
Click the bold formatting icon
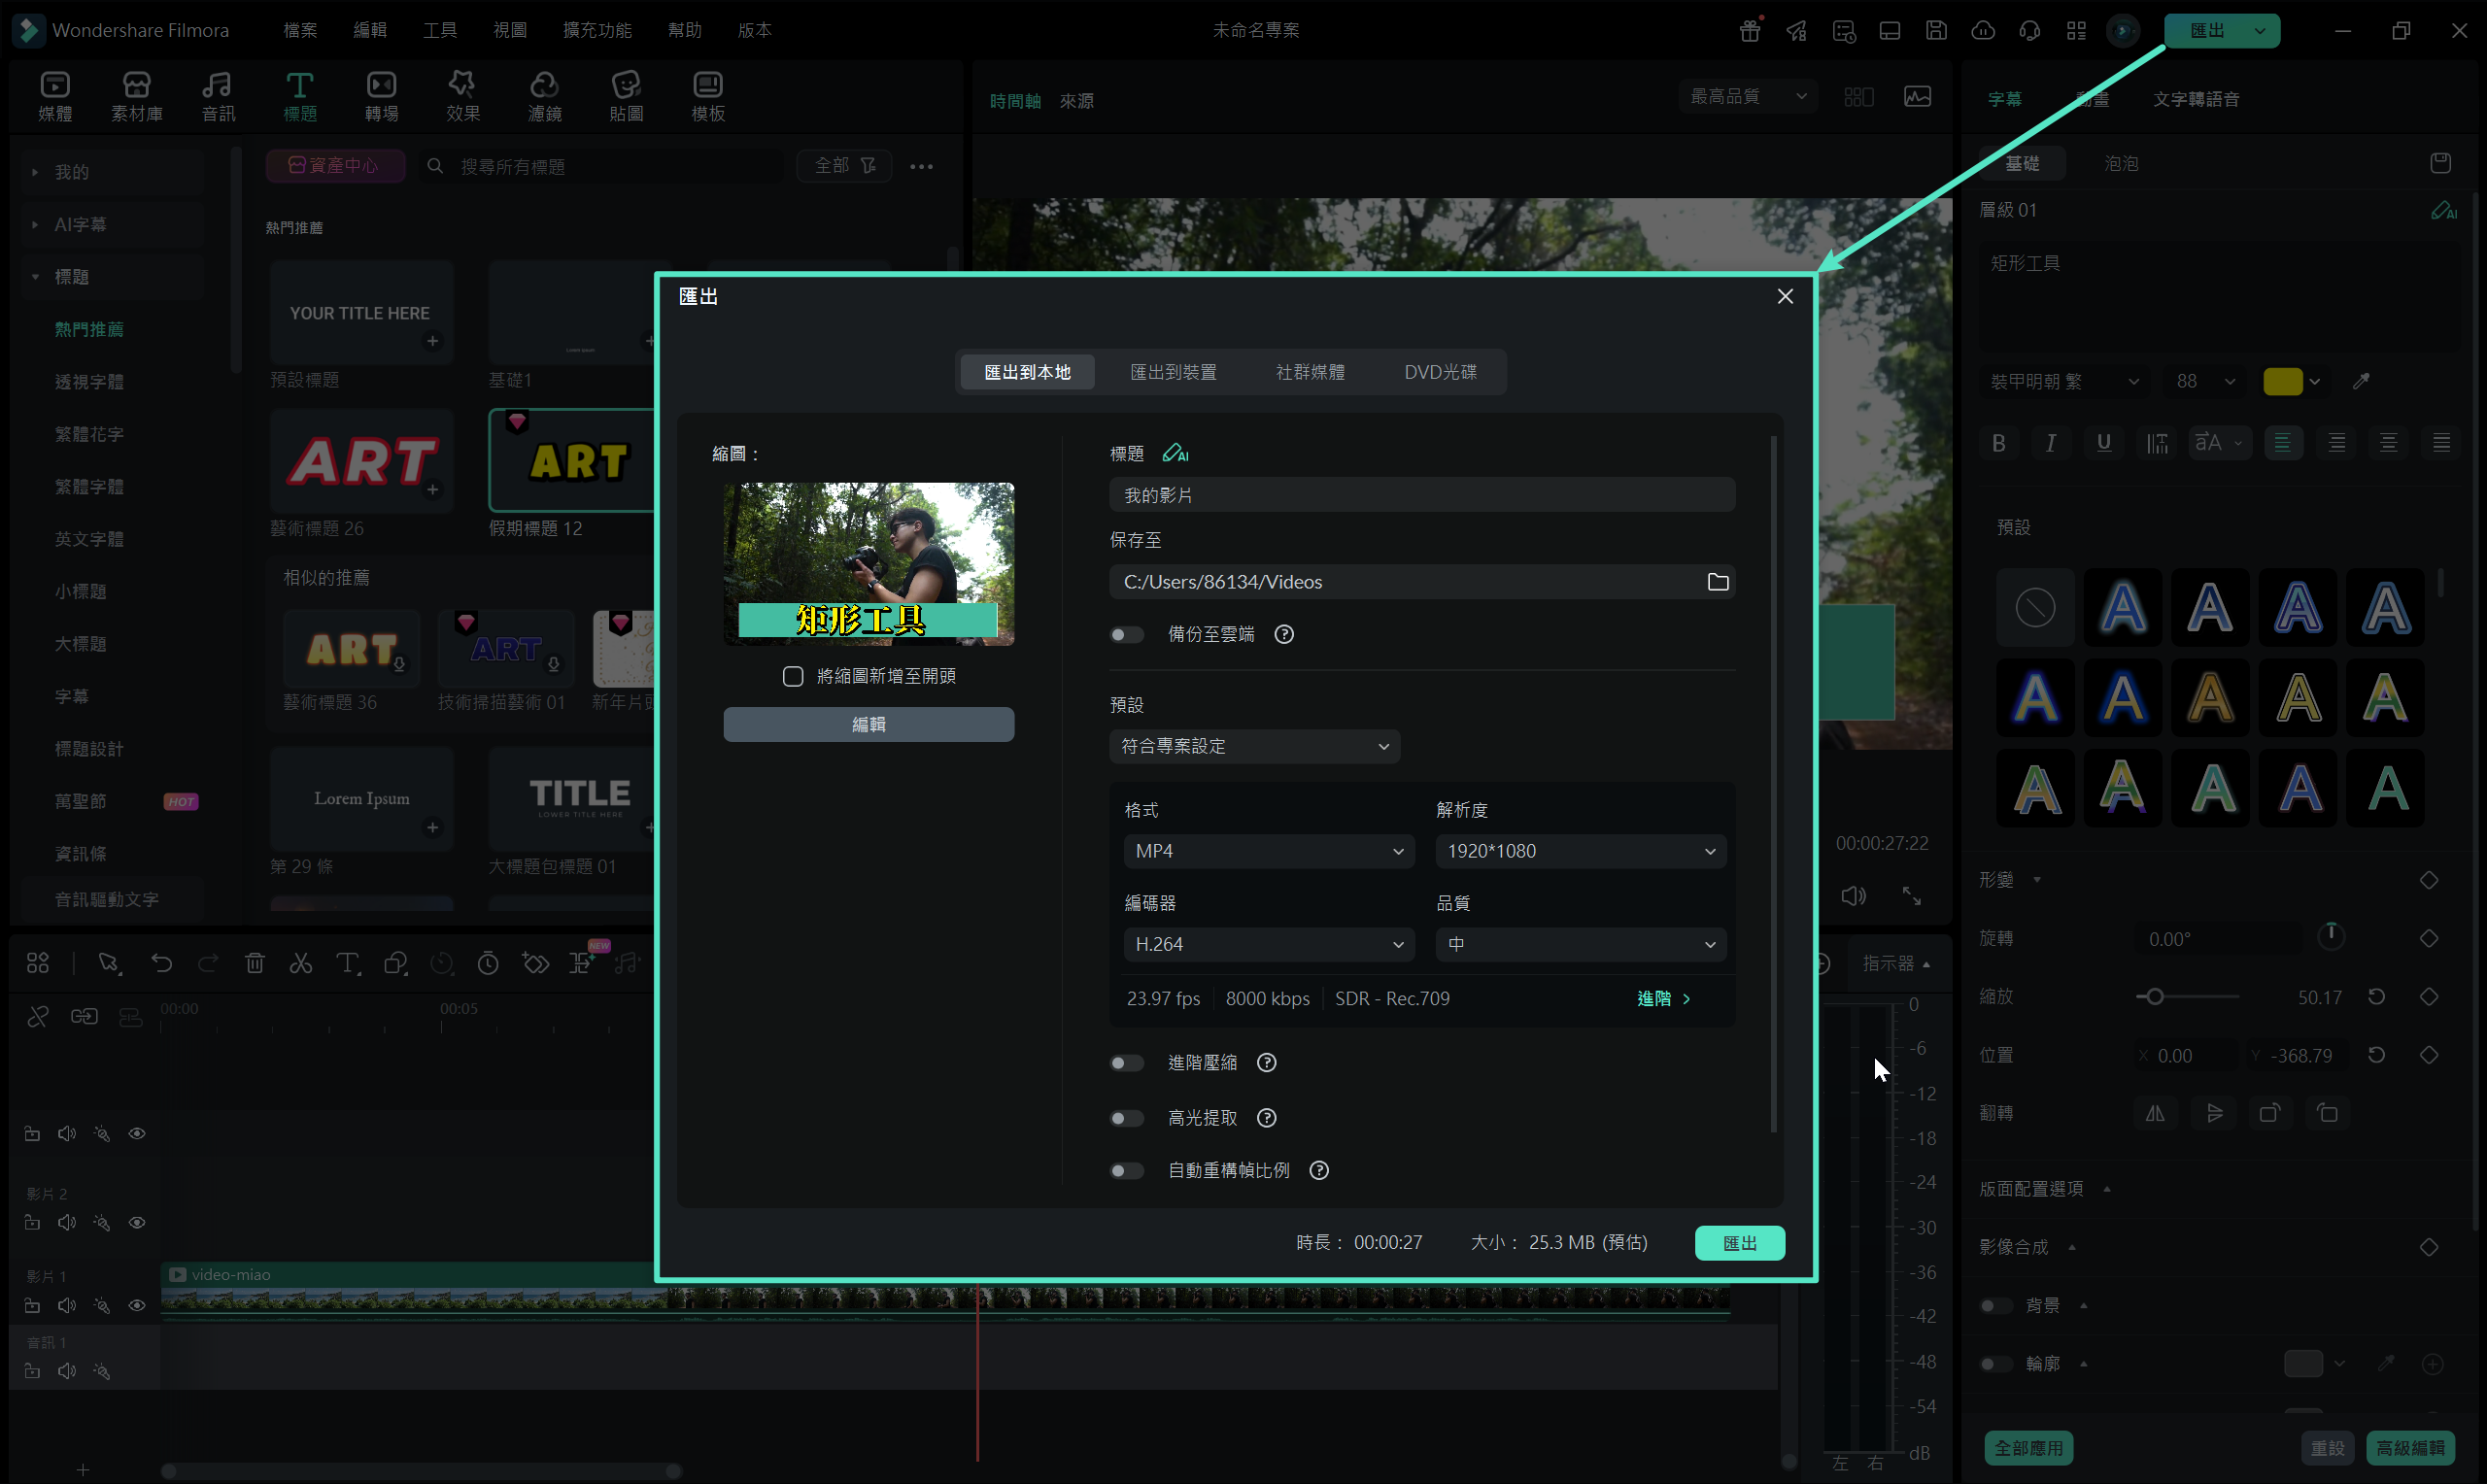1998,443
